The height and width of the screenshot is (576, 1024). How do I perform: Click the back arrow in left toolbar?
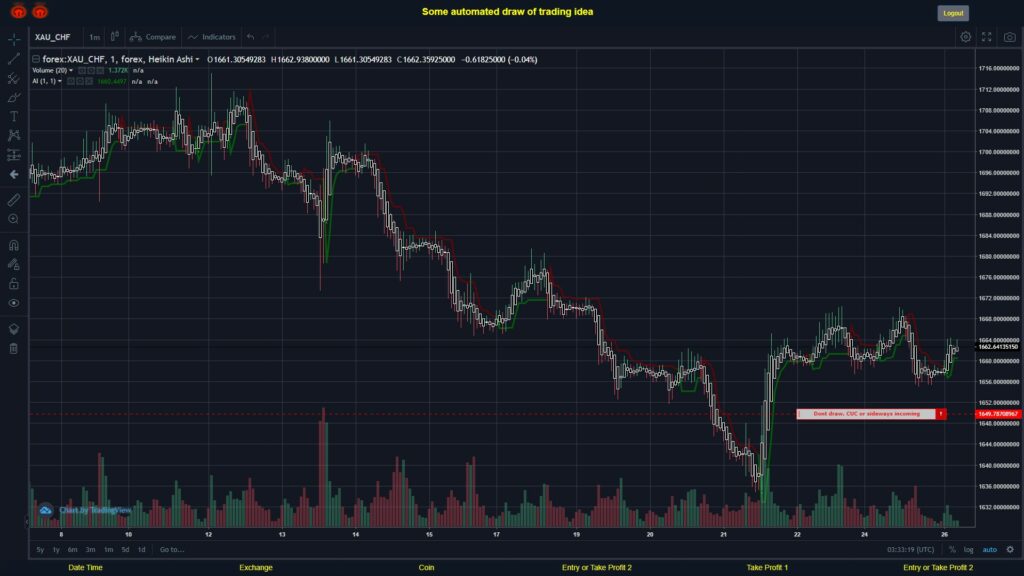[x=14, y=174]
